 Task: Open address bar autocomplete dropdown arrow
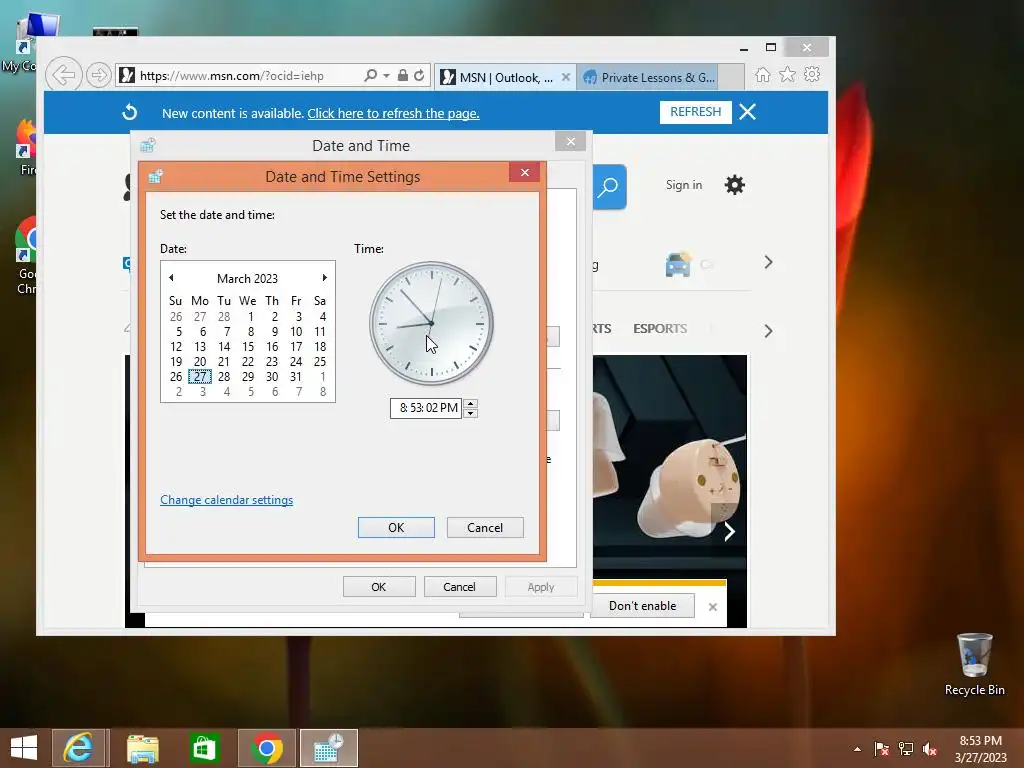(x=387, y=76)
